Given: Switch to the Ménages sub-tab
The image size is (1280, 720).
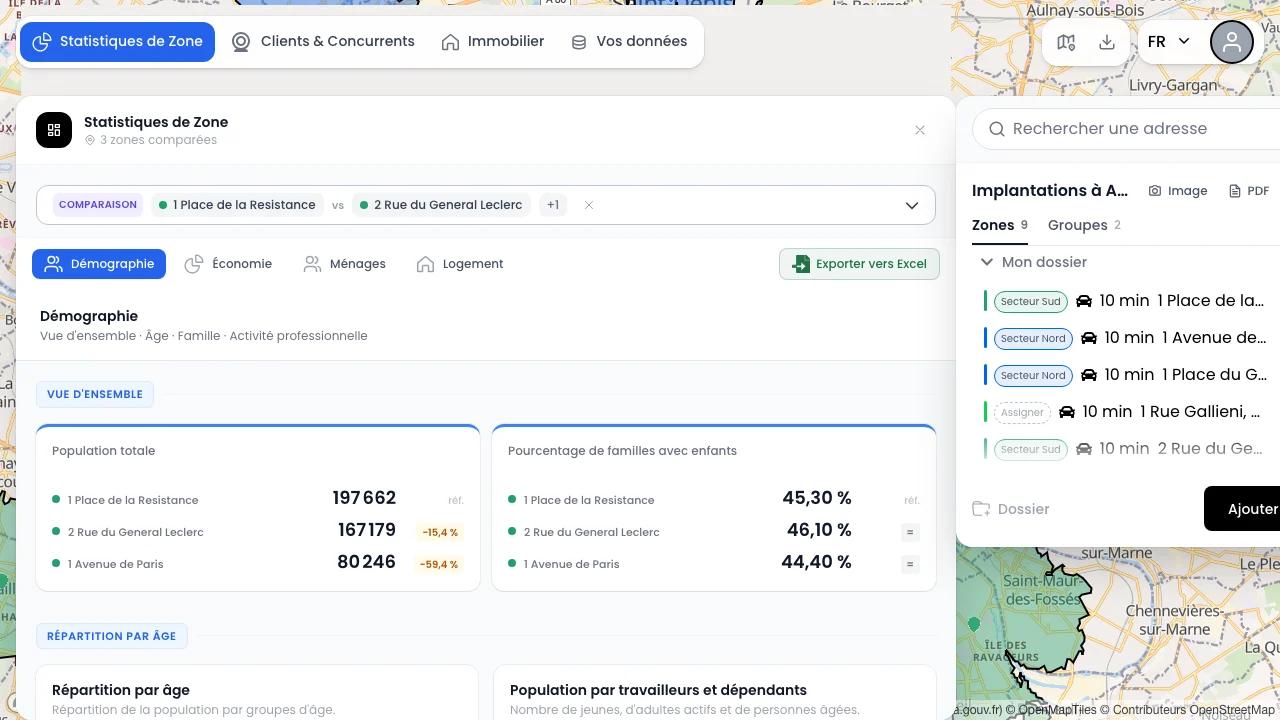Looking at the screenshot, I should pos(344,264).
